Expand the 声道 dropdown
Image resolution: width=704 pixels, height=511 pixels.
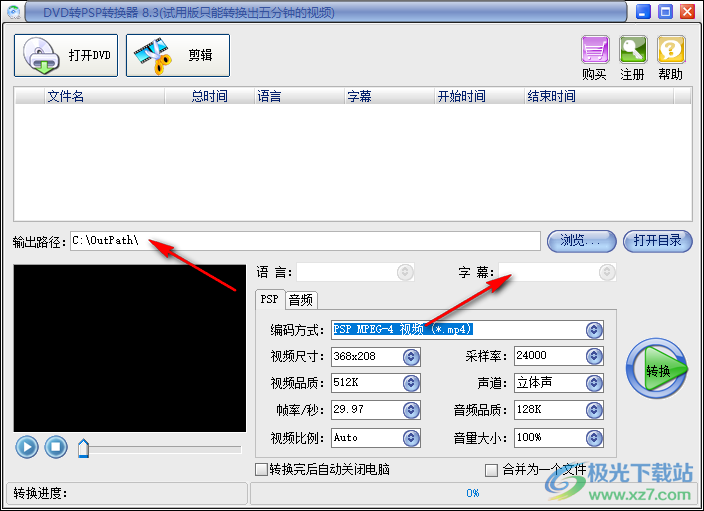tap(594, 383)
